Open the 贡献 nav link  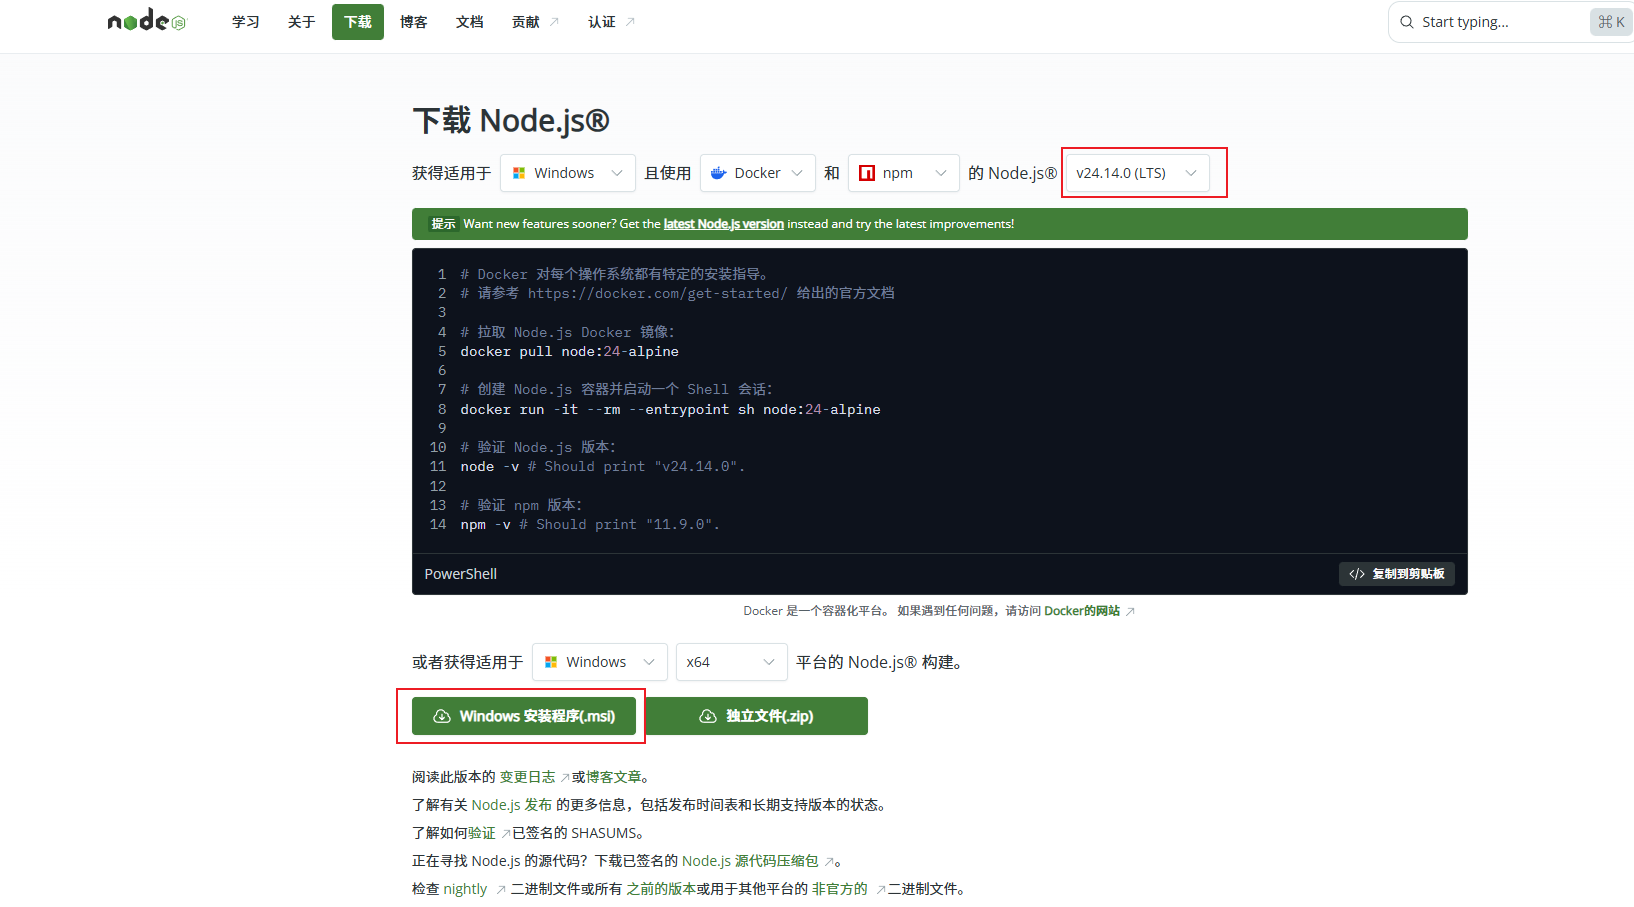pos(536,22)
